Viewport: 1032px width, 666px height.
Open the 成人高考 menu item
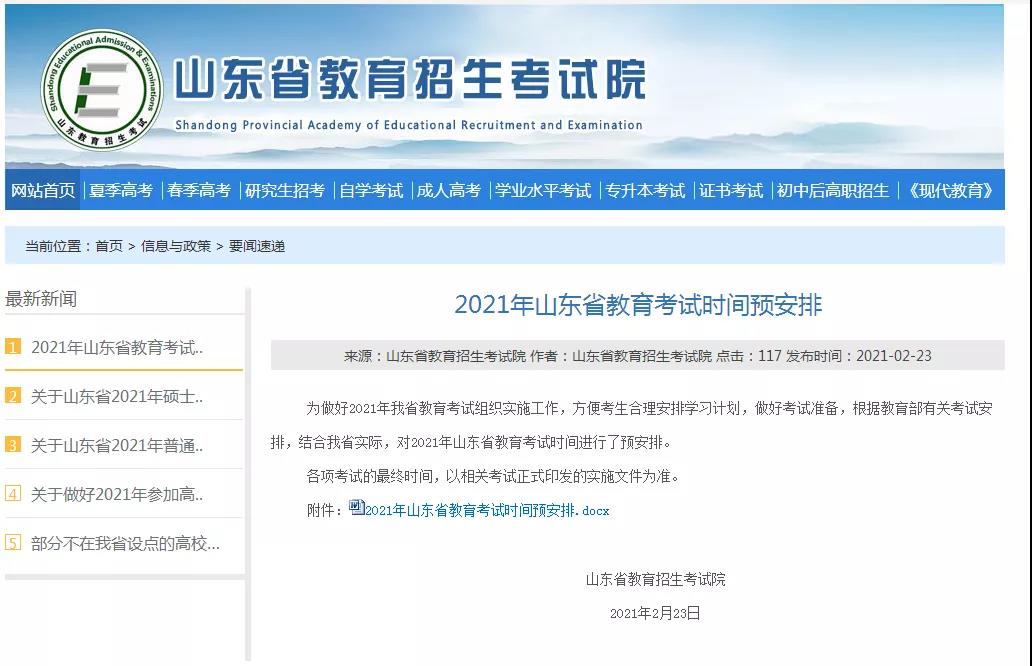449,190
